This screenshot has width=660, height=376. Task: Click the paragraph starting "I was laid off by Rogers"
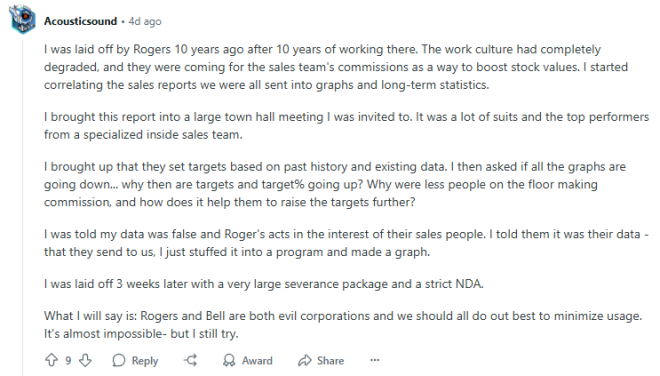(x=336, y=67)
